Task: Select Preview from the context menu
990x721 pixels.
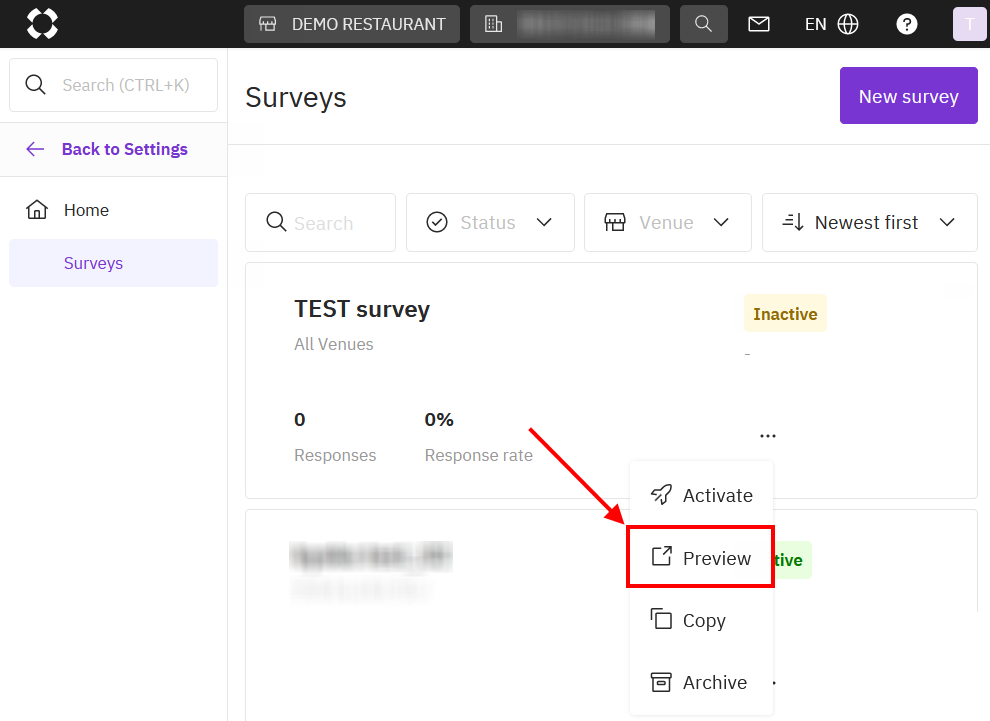Action: coord(701,558)
